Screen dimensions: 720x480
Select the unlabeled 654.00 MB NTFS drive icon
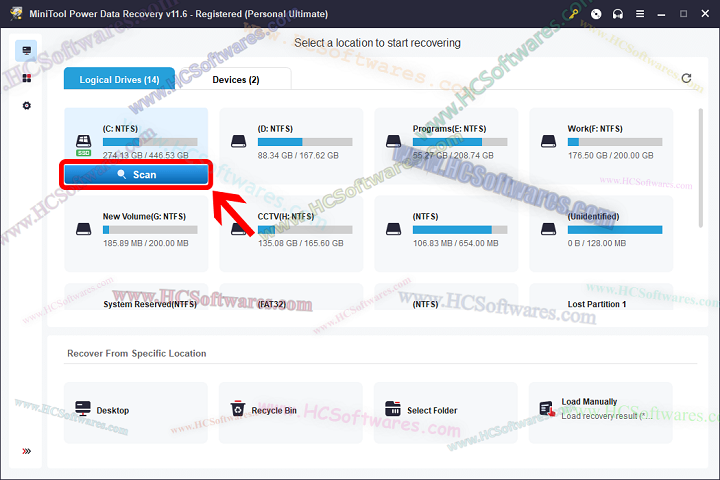coord(394,229)
